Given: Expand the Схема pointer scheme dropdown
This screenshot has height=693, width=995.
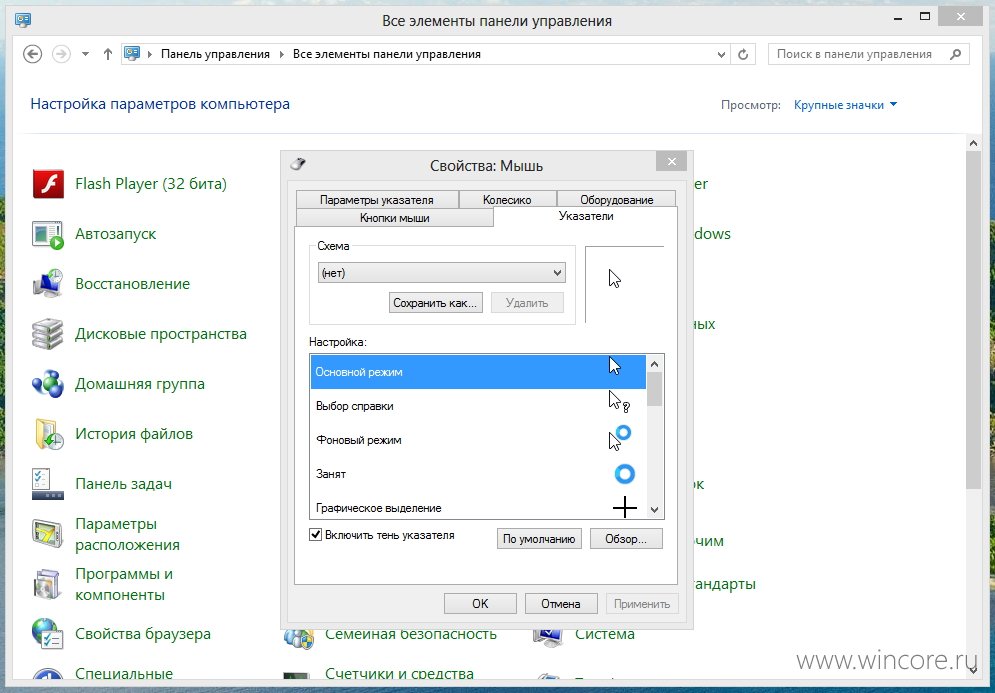Looking at the screenshot, I should tap(441, 273).
